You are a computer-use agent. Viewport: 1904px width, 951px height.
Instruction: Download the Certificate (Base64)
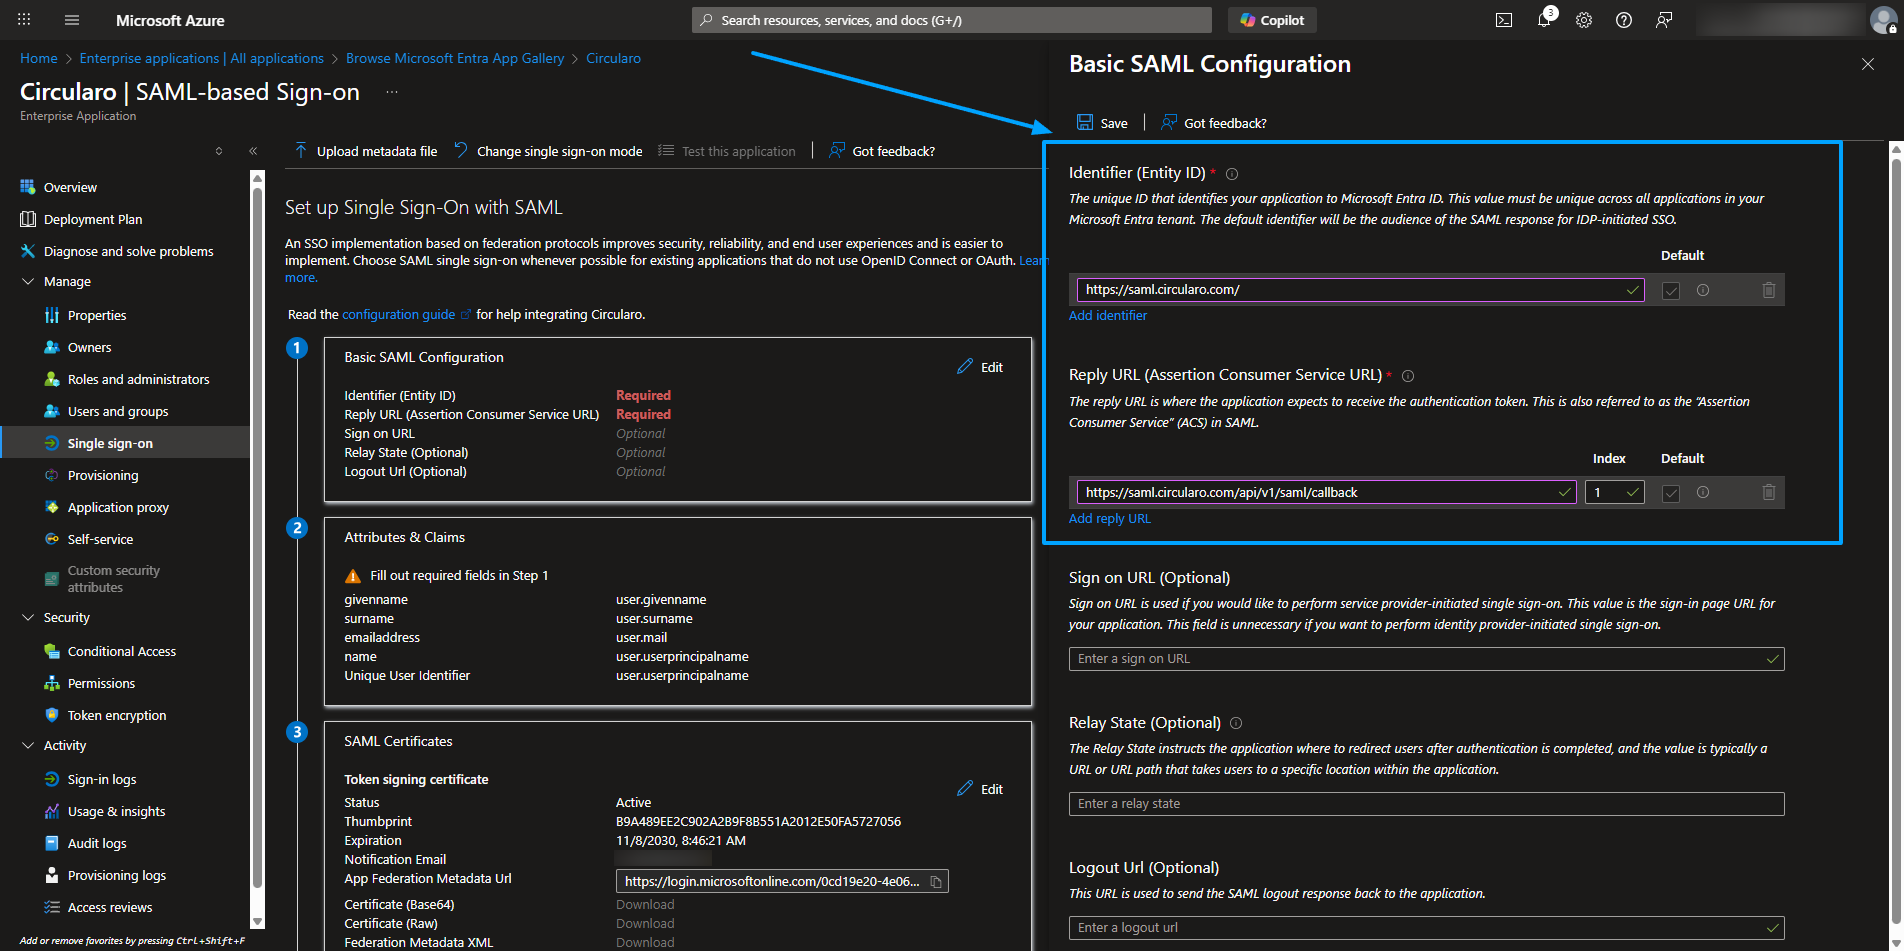tap(644, 903)
